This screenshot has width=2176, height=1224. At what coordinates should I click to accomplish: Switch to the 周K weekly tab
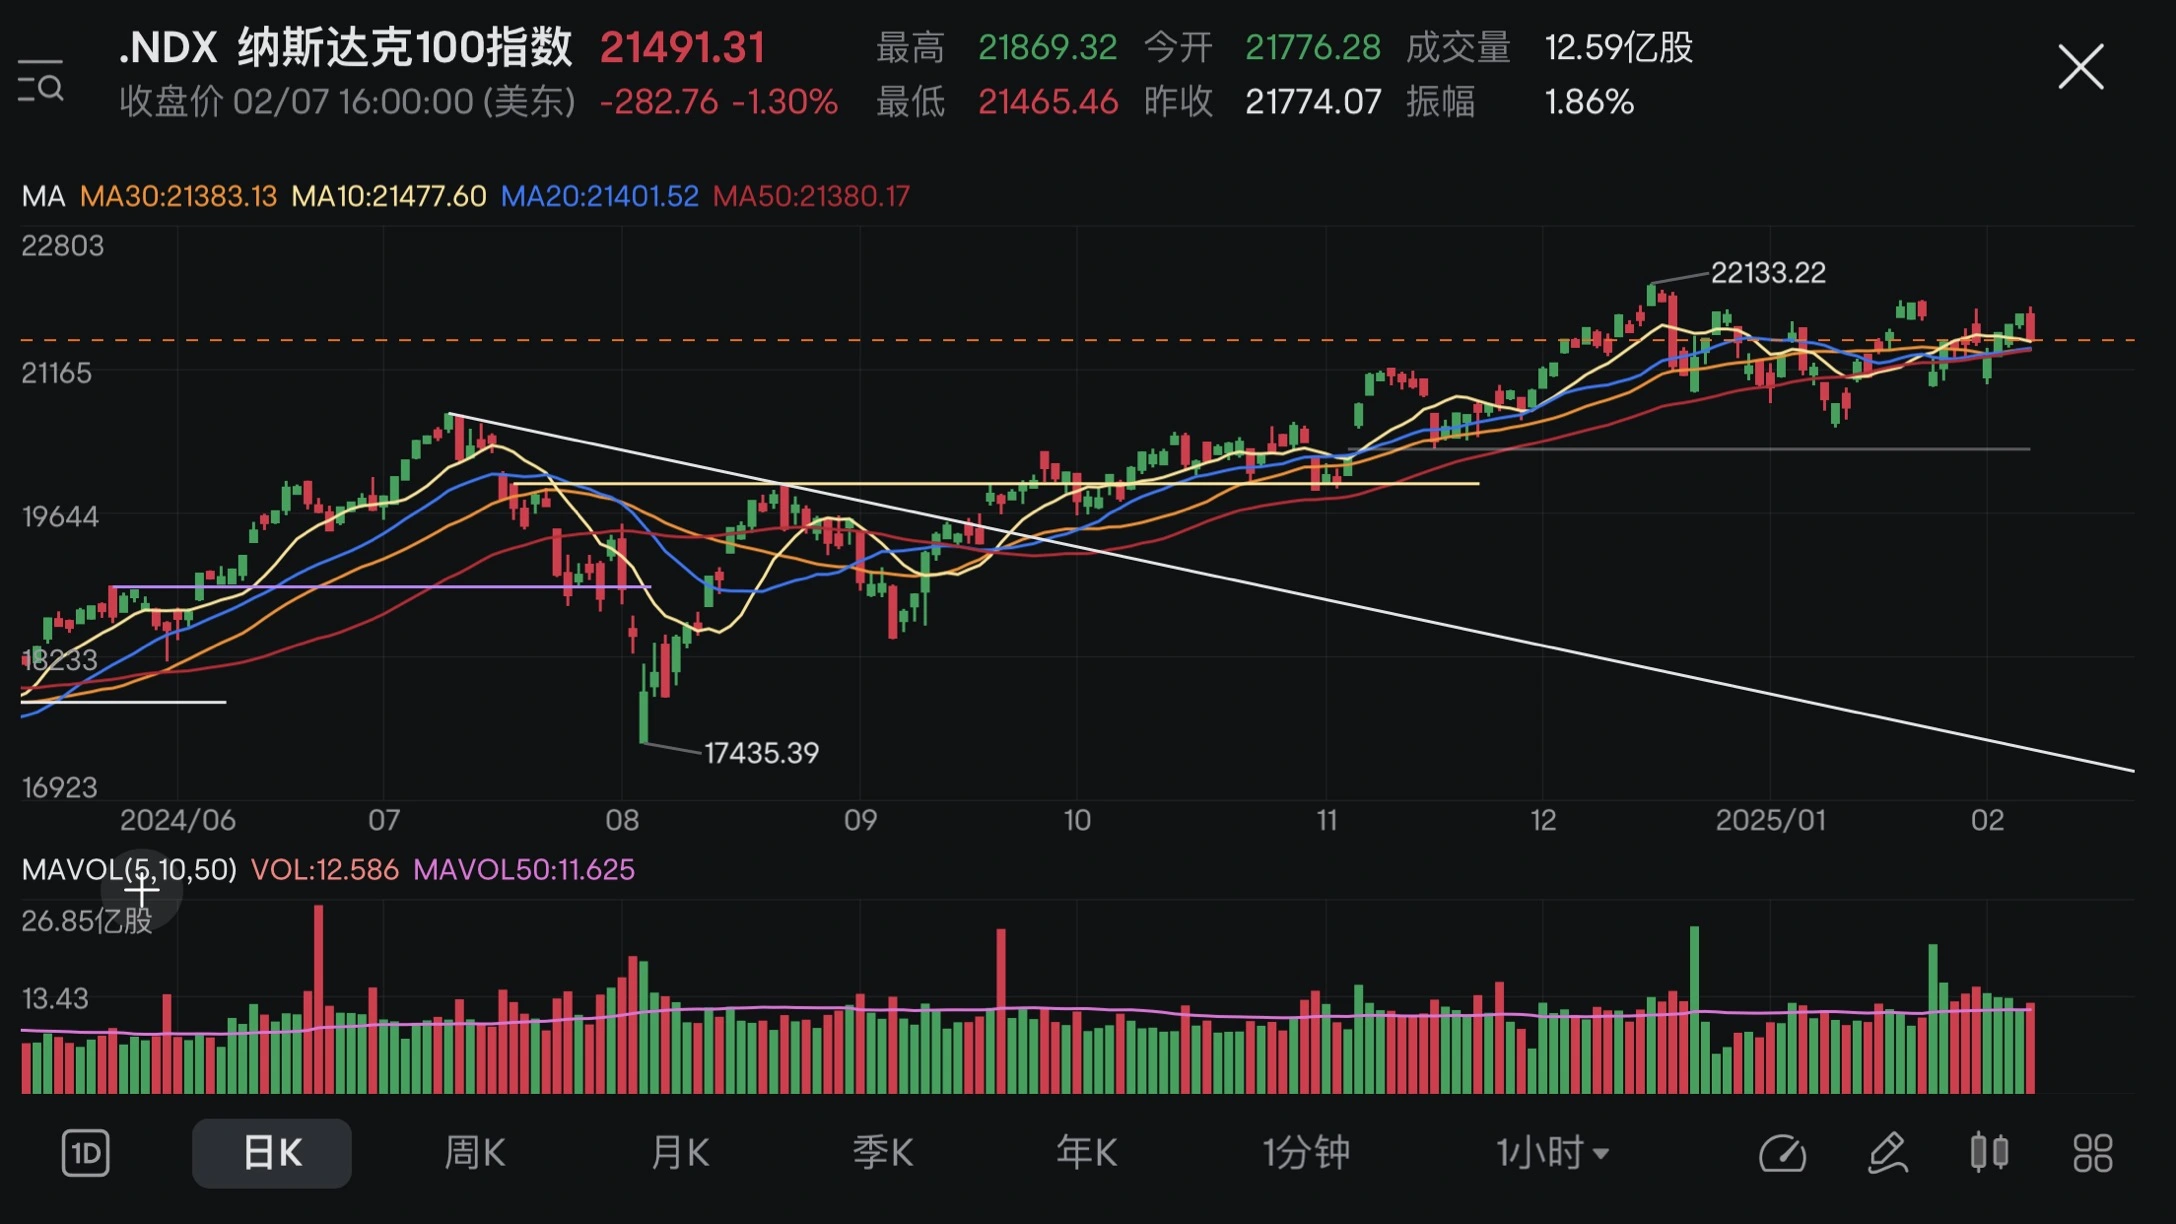(475, 1153)
